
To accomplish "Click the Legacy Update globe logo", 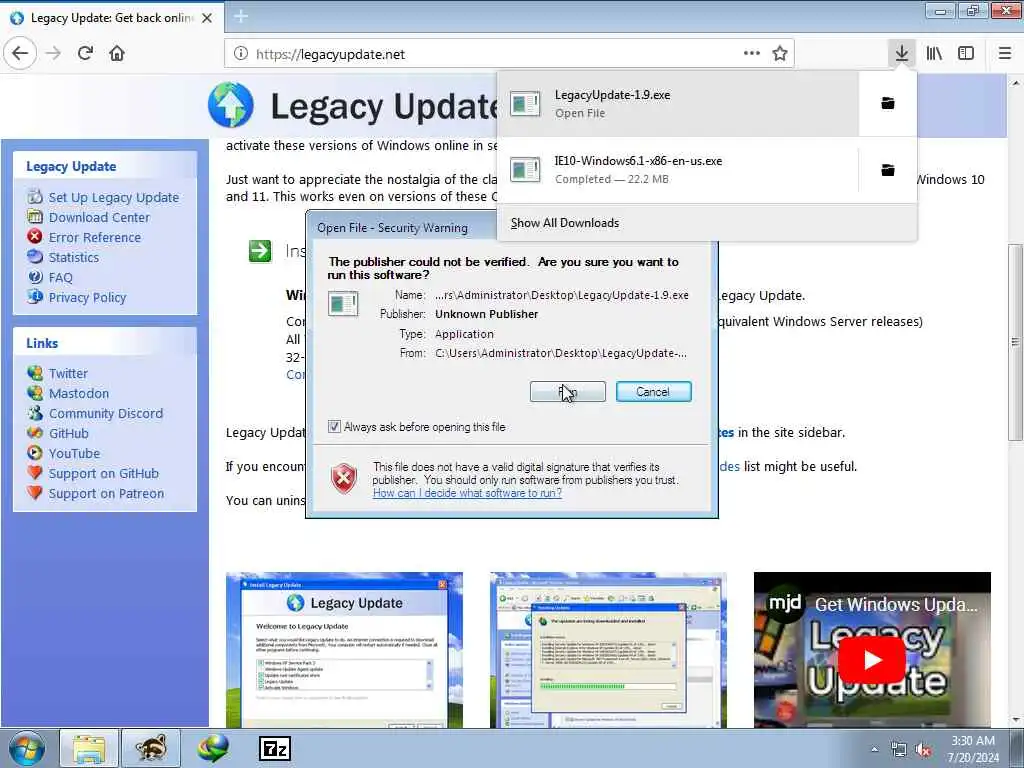I will click(x=231, y=105).
